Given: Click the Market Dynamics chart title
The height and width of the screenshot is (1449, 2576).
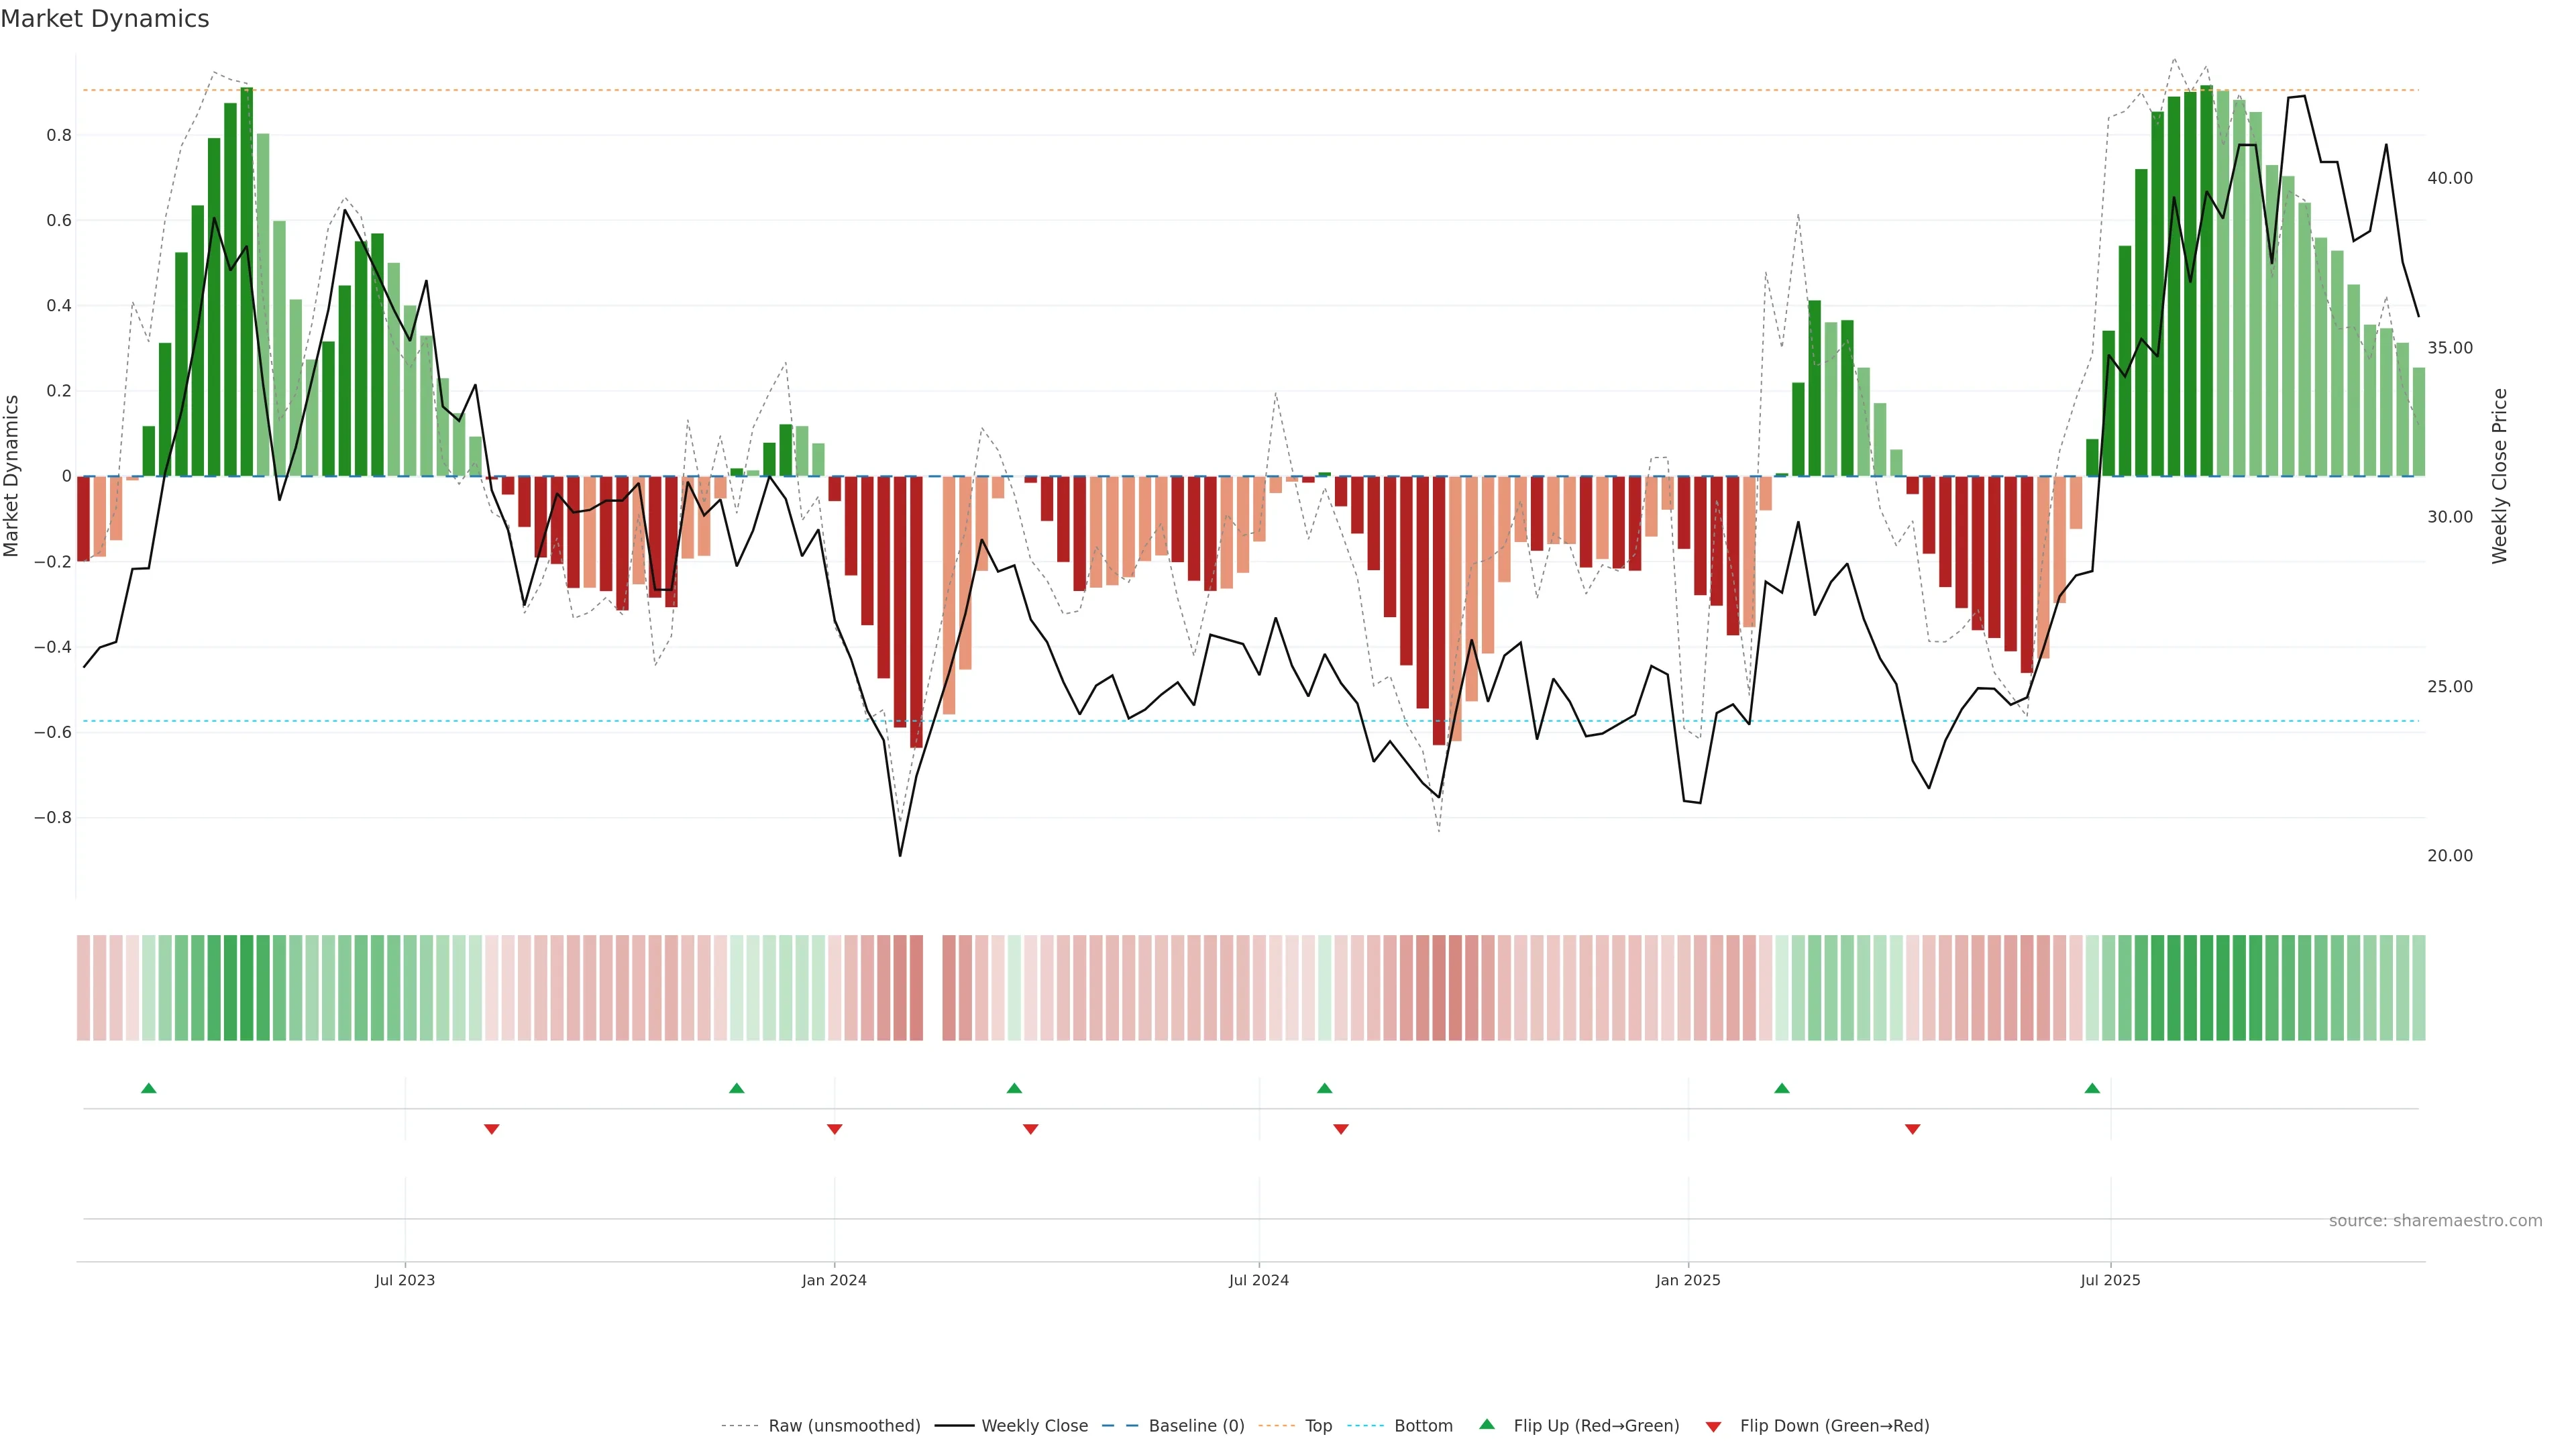Looking at the screenshot, I should click(x=105, y=19).
